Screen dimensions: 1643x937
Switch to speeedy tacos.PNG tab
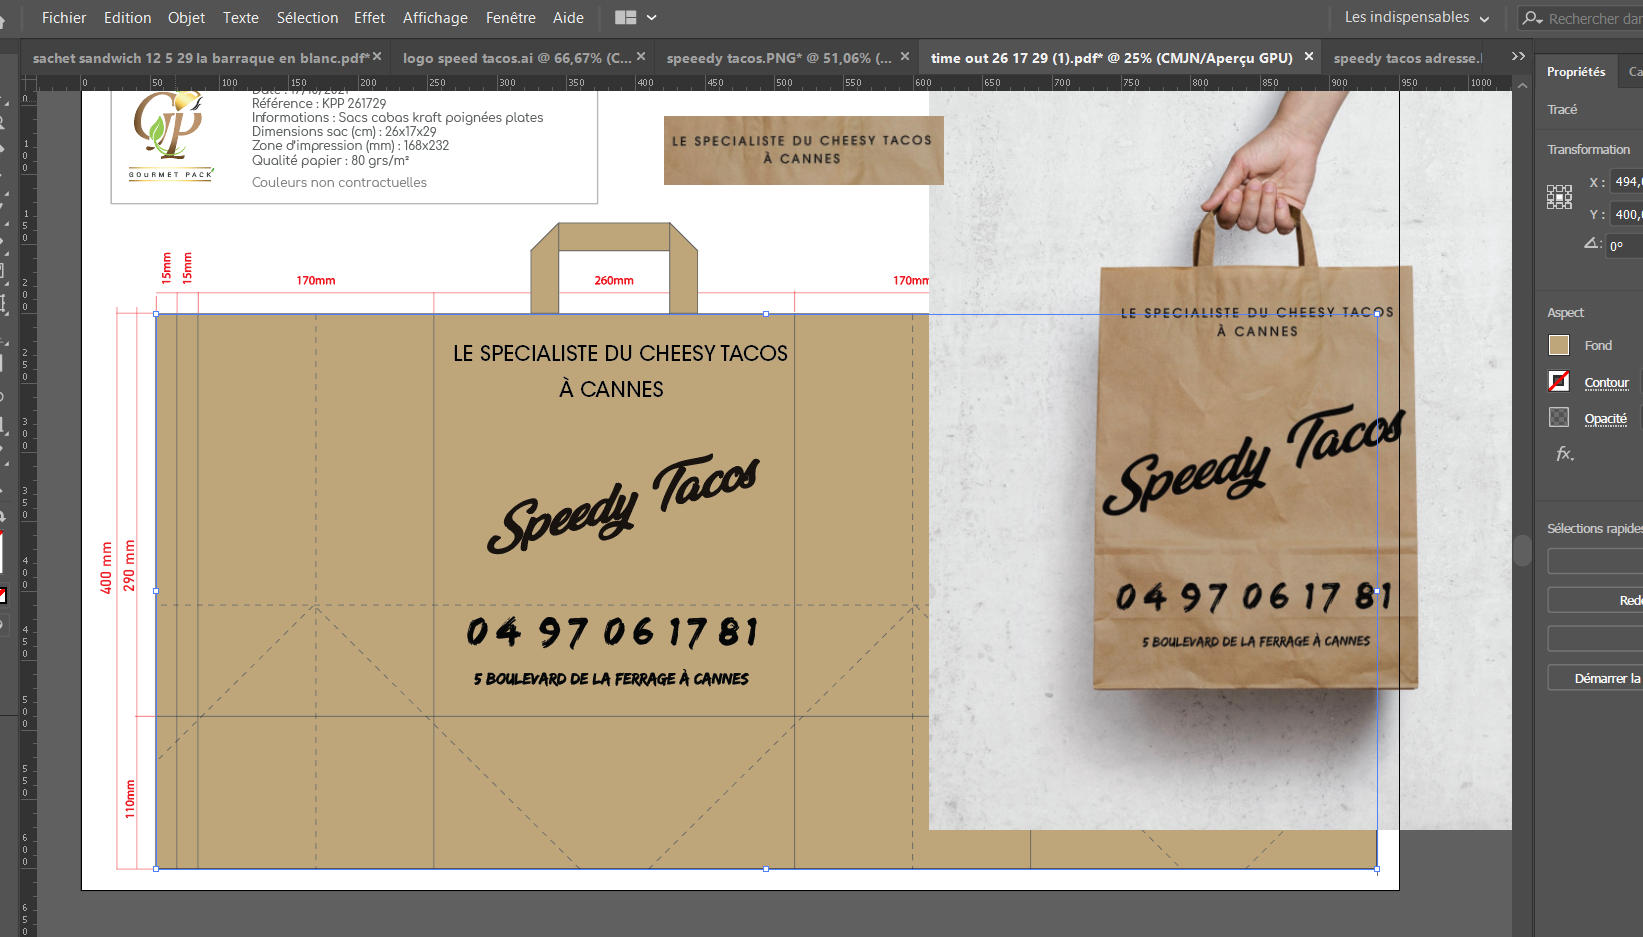(x=779, y=58)
